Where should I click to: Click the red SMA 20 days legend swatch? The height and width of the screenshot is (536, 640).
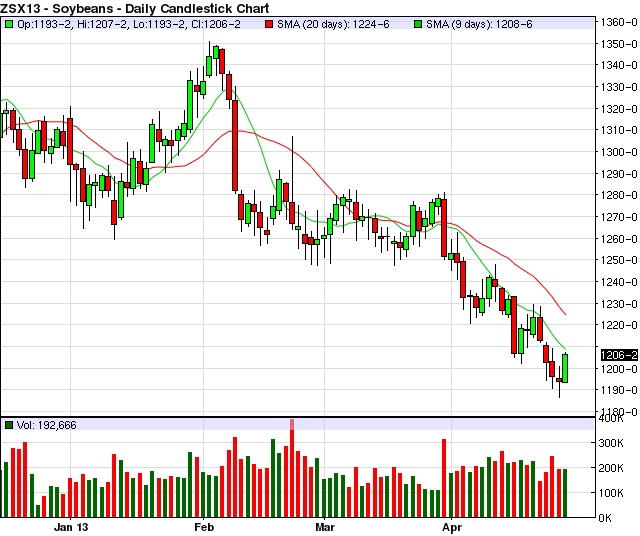269,24
